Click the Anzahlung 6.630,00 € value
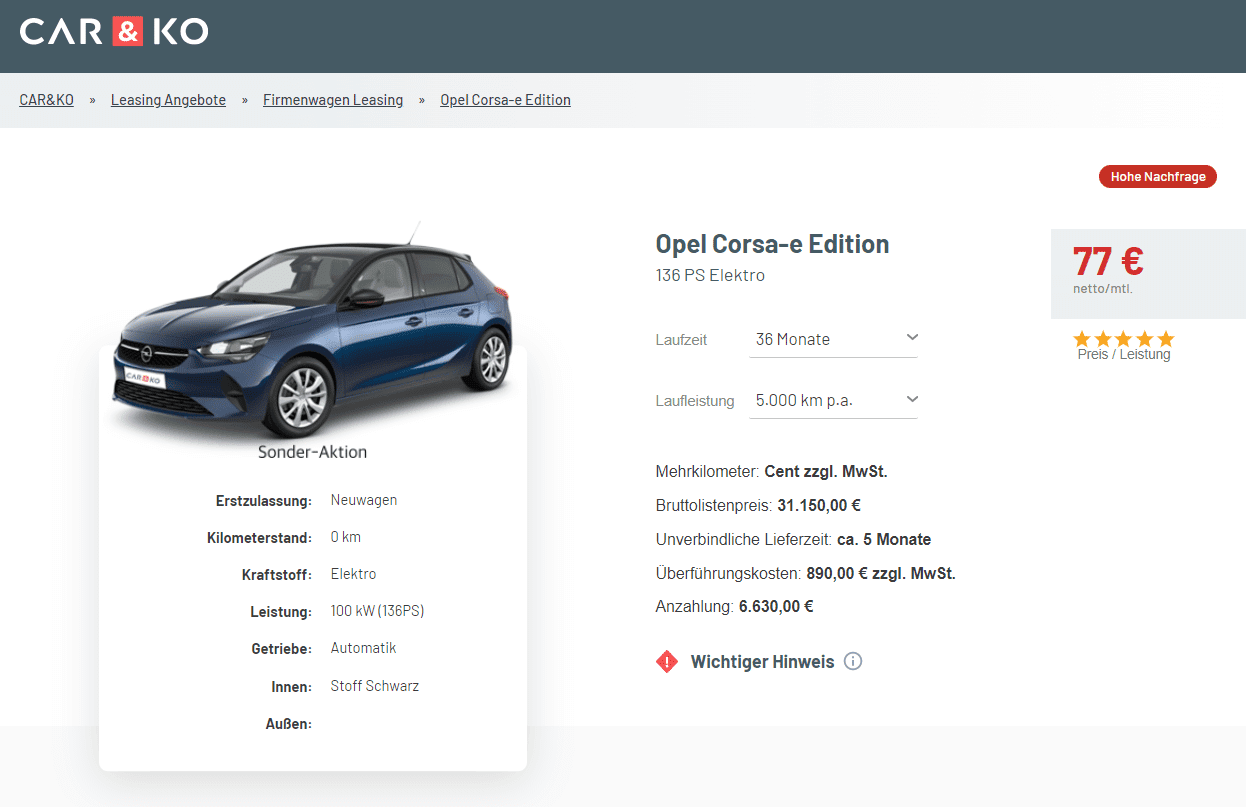The image size is (1246, 807). click(776, 606)
